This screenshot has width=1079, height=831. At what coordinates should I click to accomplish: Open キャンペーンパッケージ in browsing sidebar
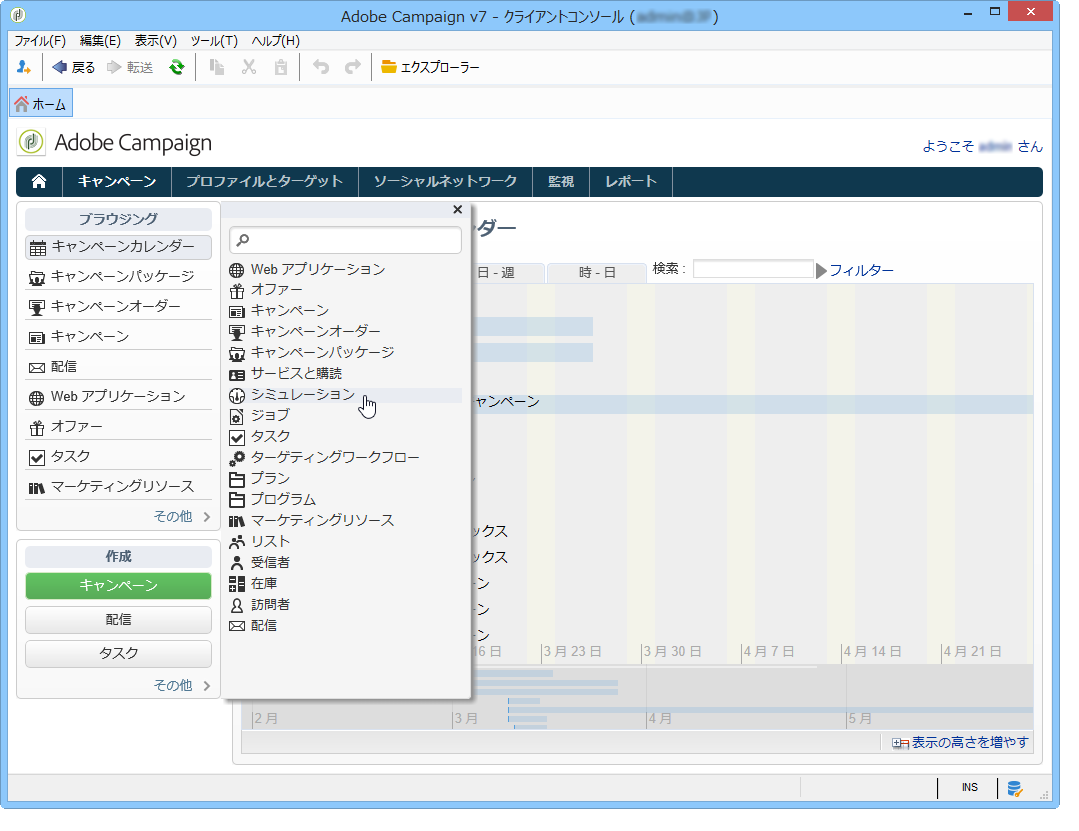click(x=118, y=277)
